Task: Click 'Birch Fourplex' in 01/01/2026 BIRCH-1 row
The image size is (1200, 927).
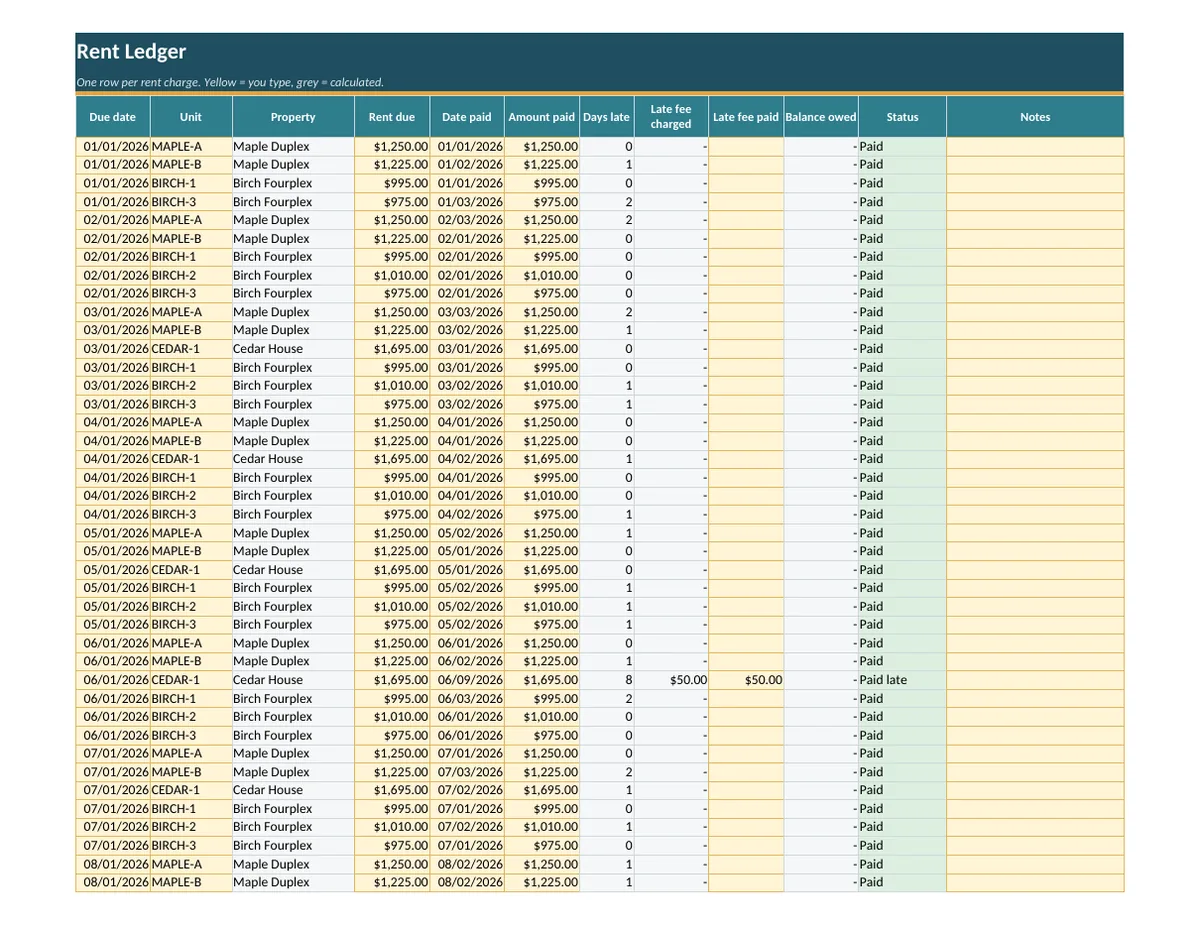Action: 293,183
